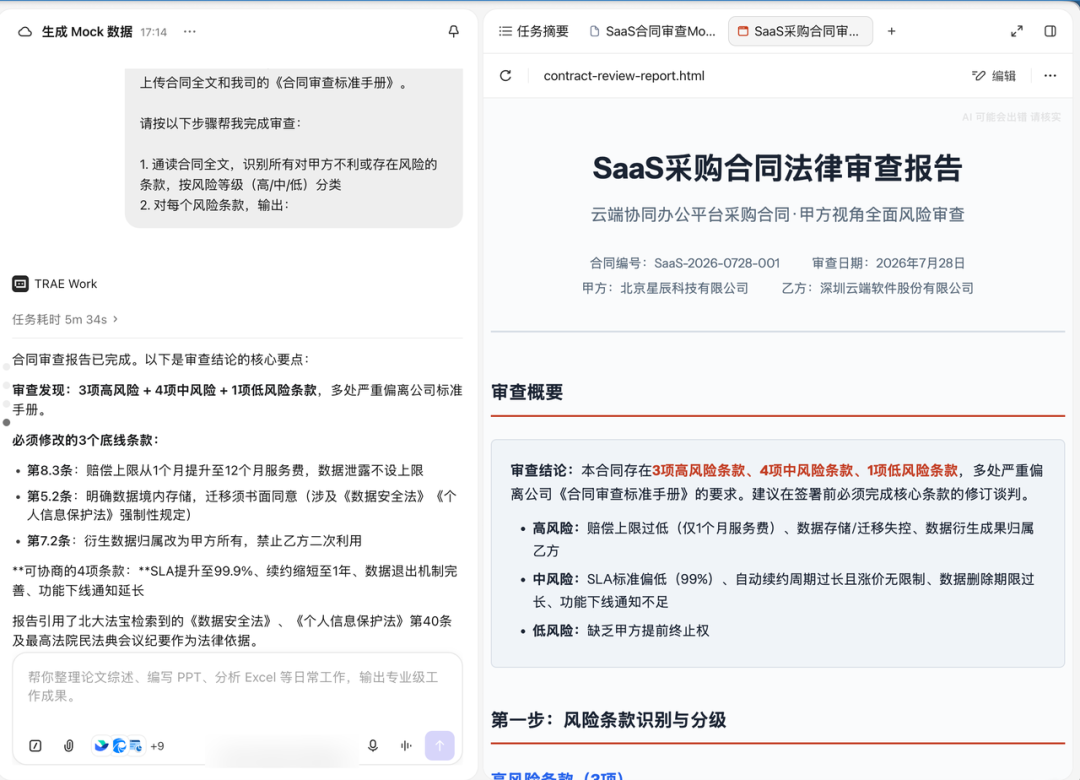1080x780 pixels.
Task: Click 甲方：北京星辰科技有限公司
Action: [x=665, y=288]
